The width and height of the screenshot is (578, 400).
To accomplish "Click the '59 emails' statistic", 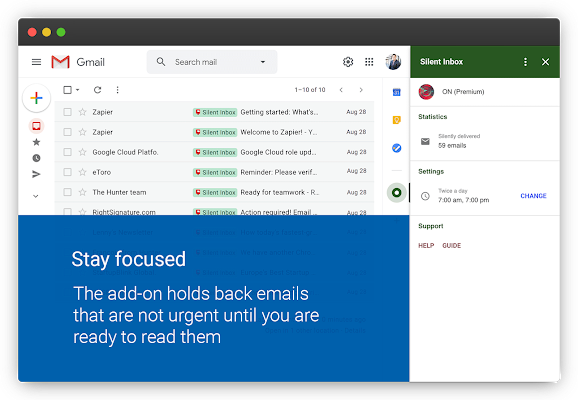I will click(x=452, y=146).
